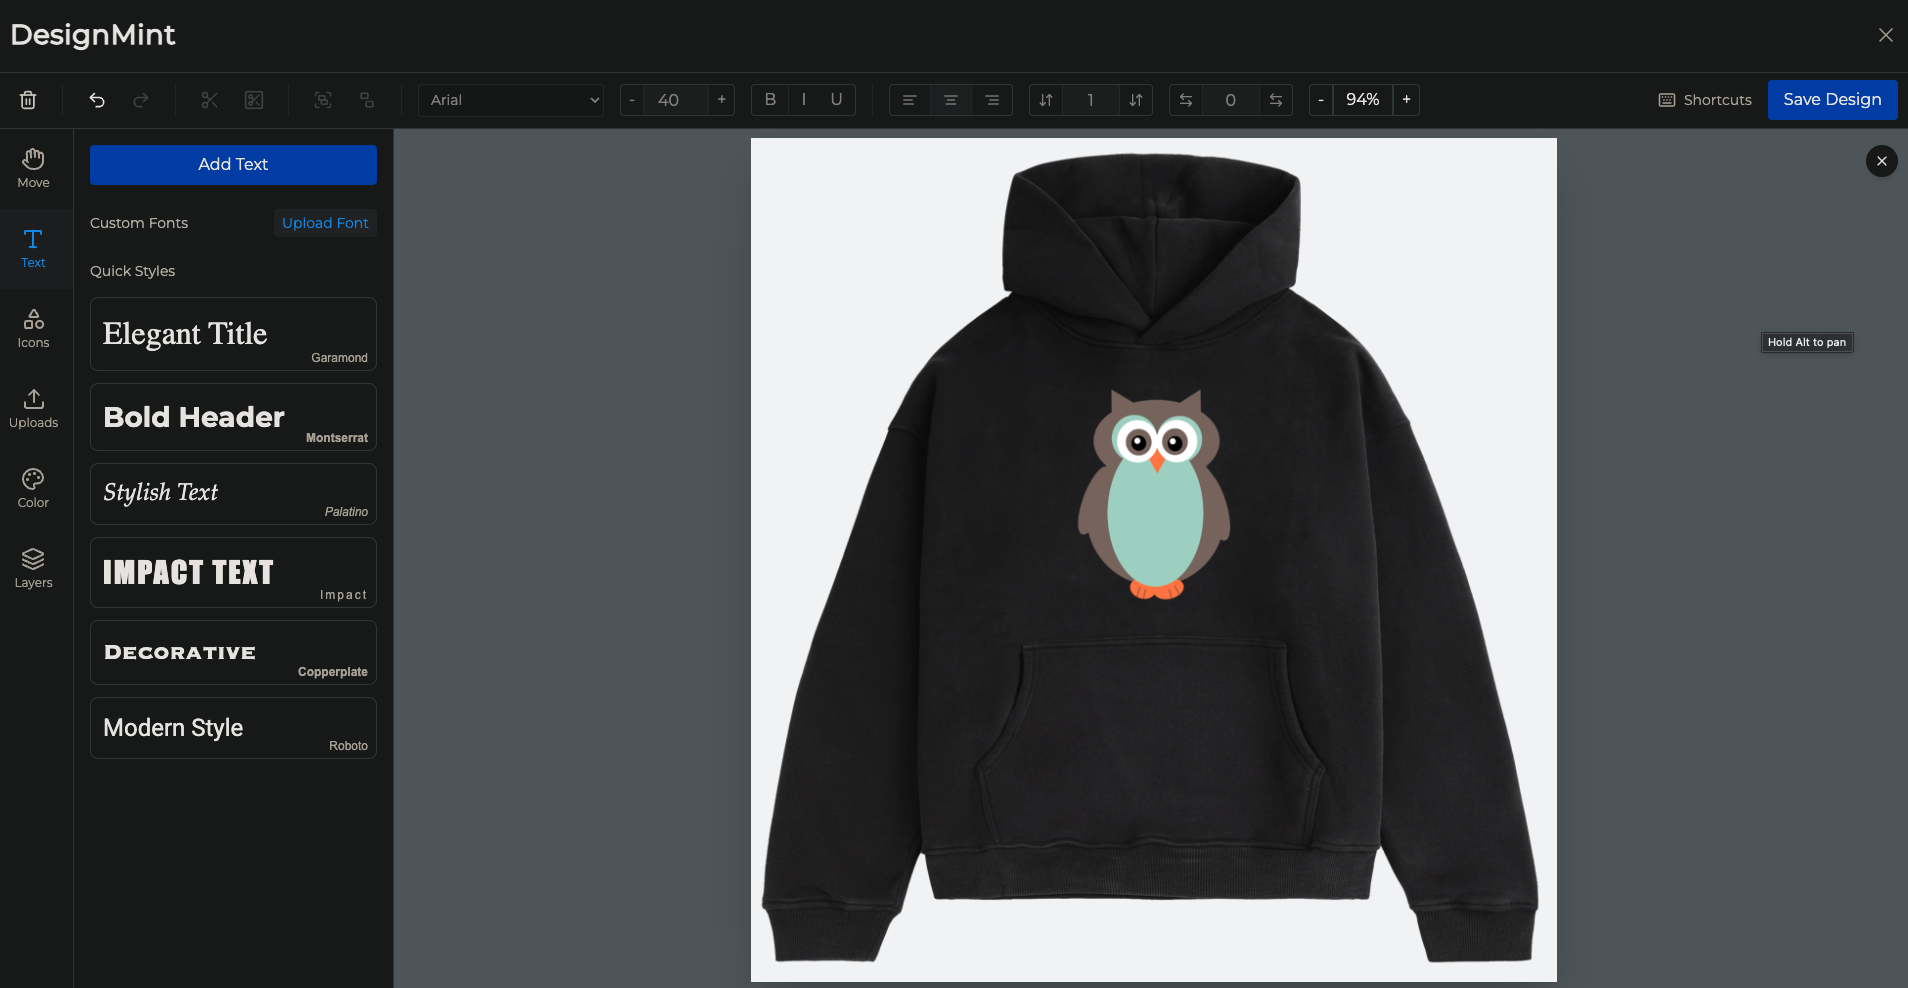Apply the Elegant Title Garamond style
The width and height of the screenshot is (1908, 988).
tap(233, 334)
